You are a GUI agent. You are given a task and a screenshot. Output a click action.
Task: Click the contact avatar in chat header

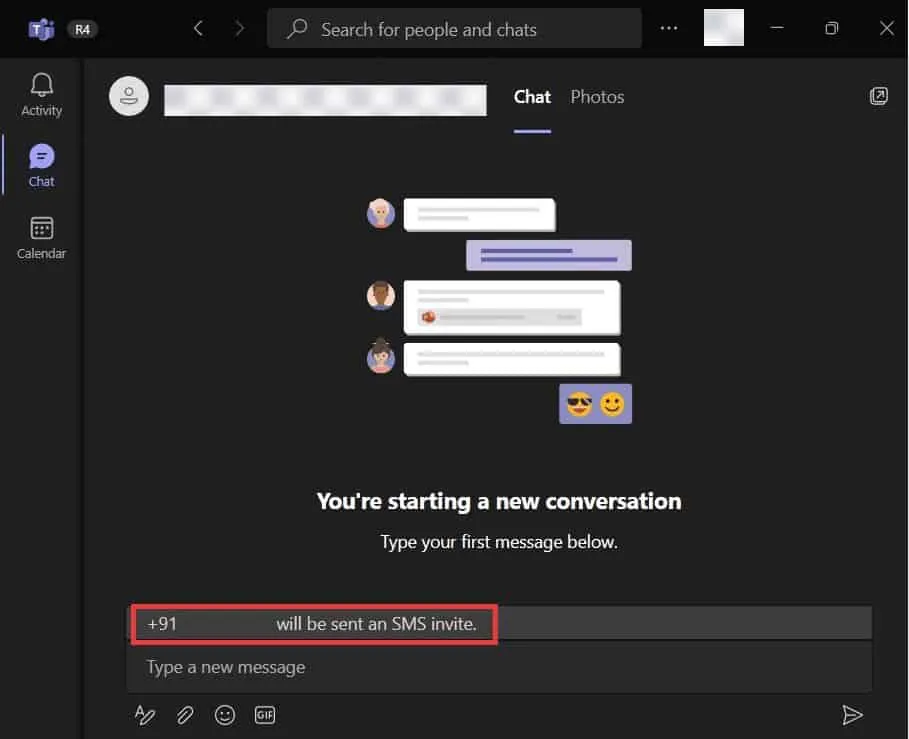click(x=129, y=97)
